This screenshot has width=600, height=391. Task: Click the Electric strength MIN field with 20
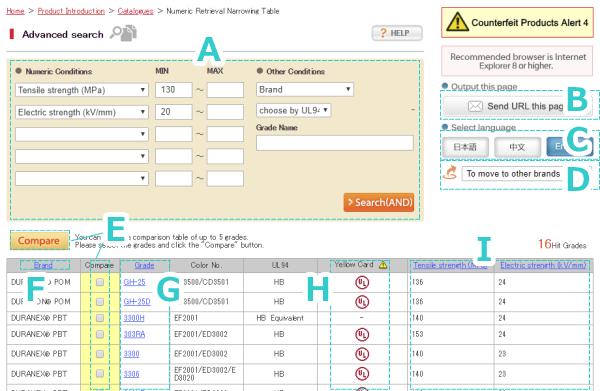click(x=174, y=112)
